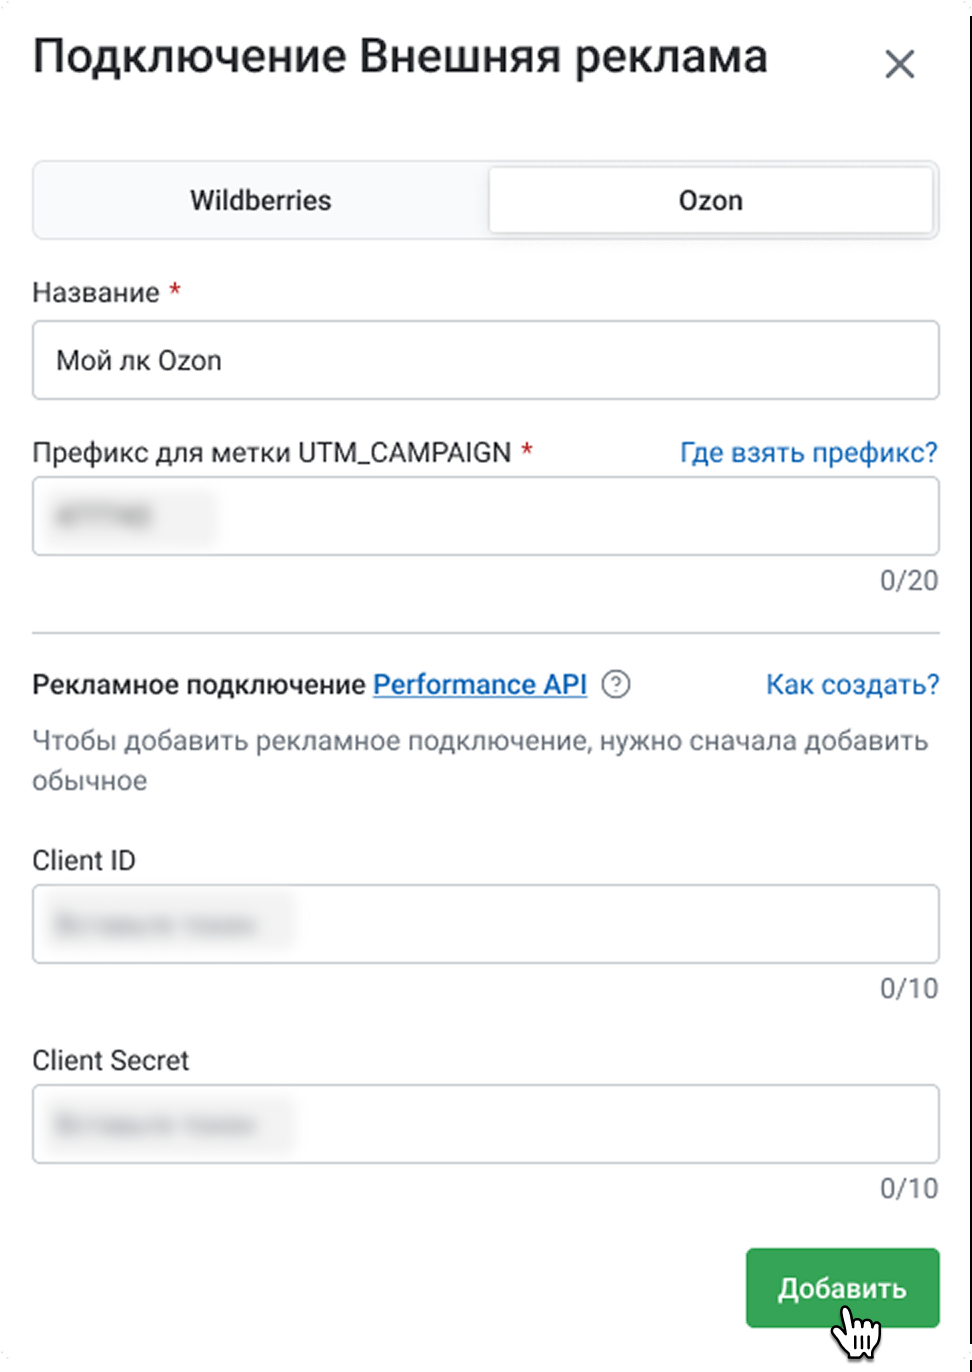Click the help icon beside Performance API
Viewport: 972px width, 1372px height.
click(617, 685)
